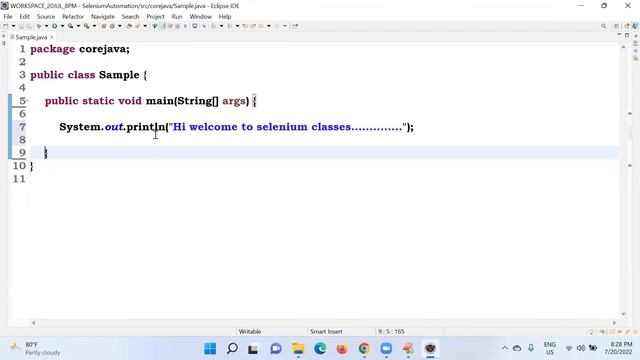
Task: Minimize the editor area
Action: [x=619, y=35]
